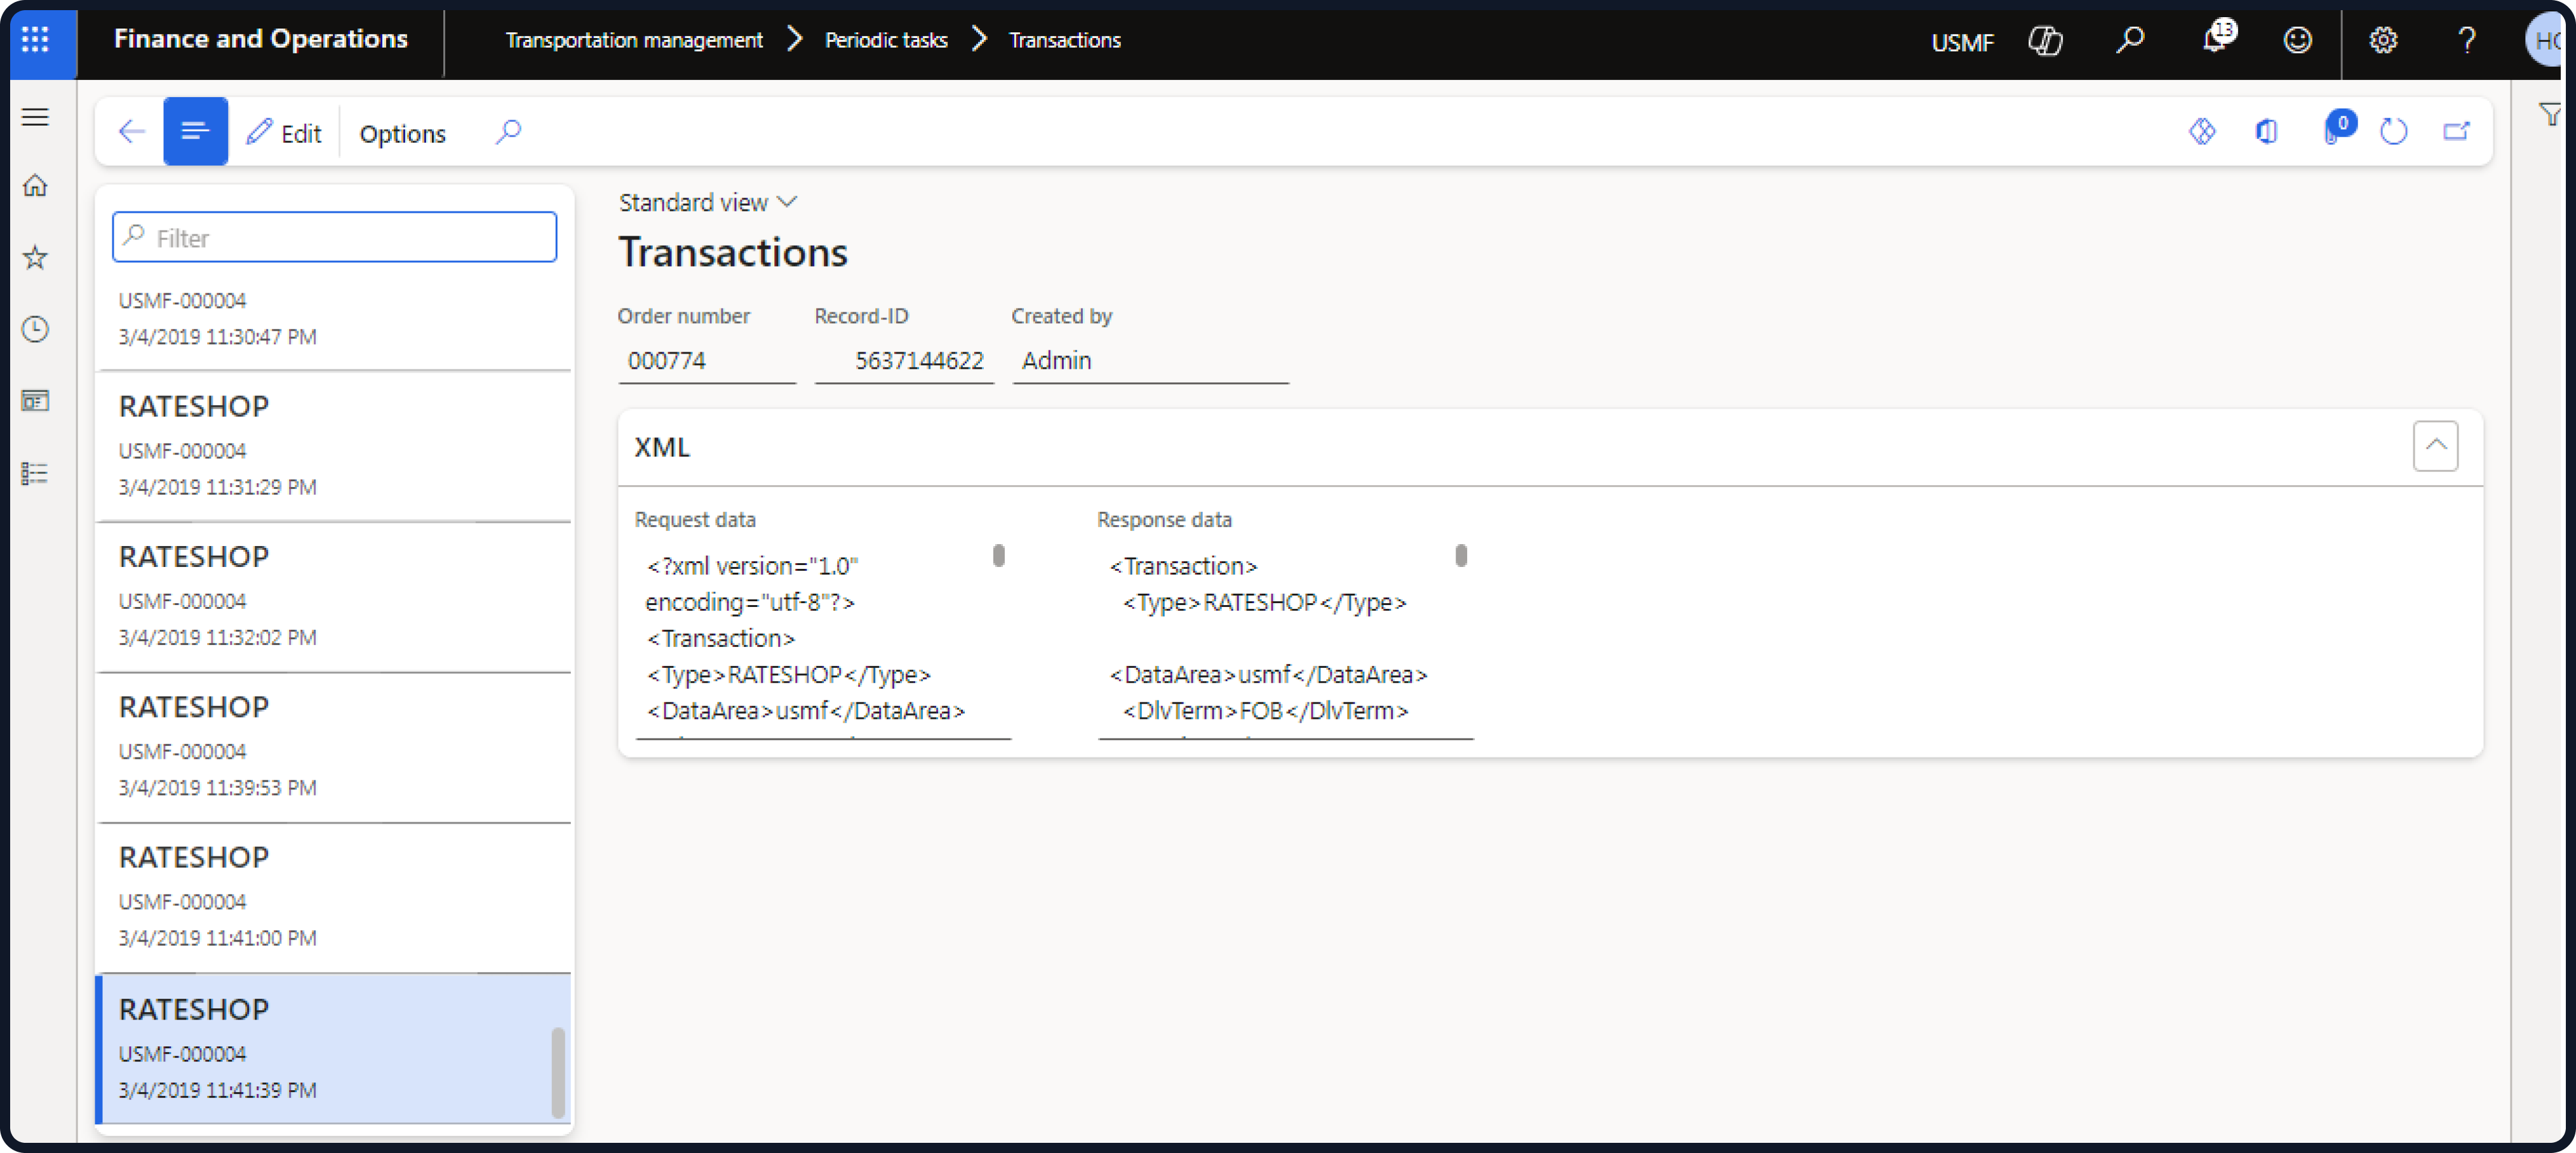
Task: Click the Edit button
Action: (284, 133)
